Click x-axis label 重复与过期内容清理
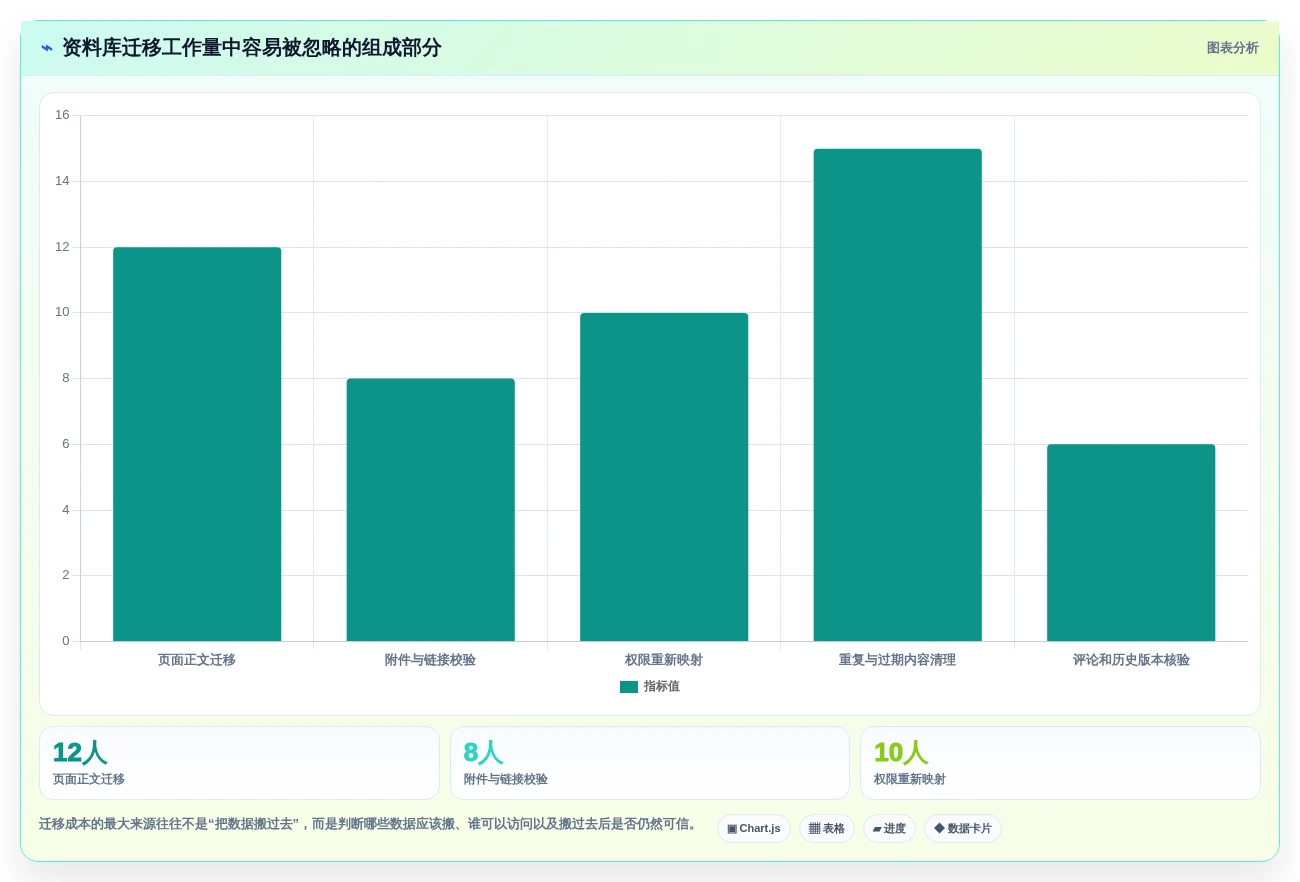This screenshot has width=1300, height=882. click(897, 660)
